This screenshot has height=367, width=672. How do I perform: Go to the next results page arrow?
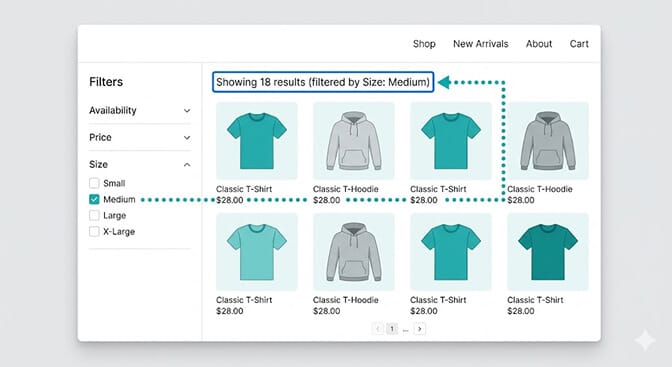[x=420, y=329]
